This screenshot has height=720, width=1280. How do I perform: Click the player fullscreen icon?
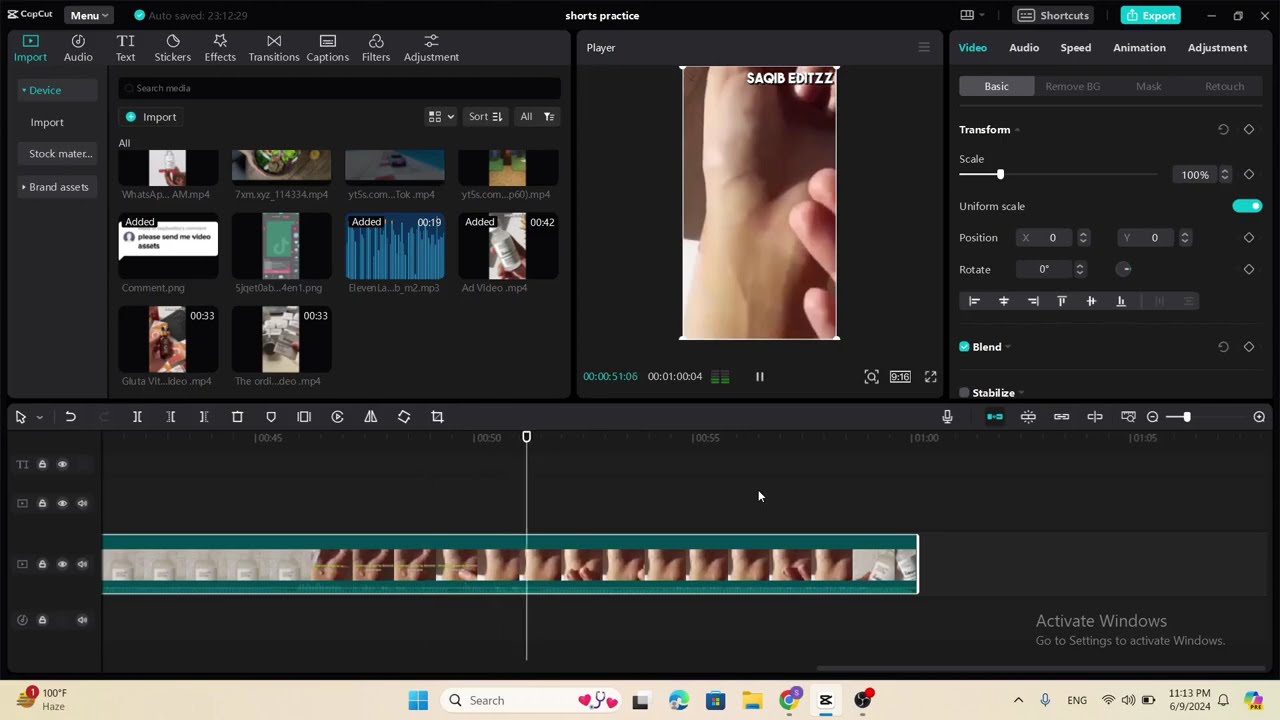pos(931,377)
